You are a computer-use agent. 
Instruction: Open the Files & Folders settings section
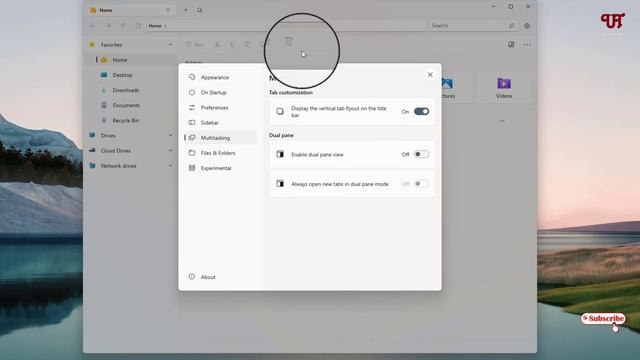pyautogui.click(x=220, y=153)
